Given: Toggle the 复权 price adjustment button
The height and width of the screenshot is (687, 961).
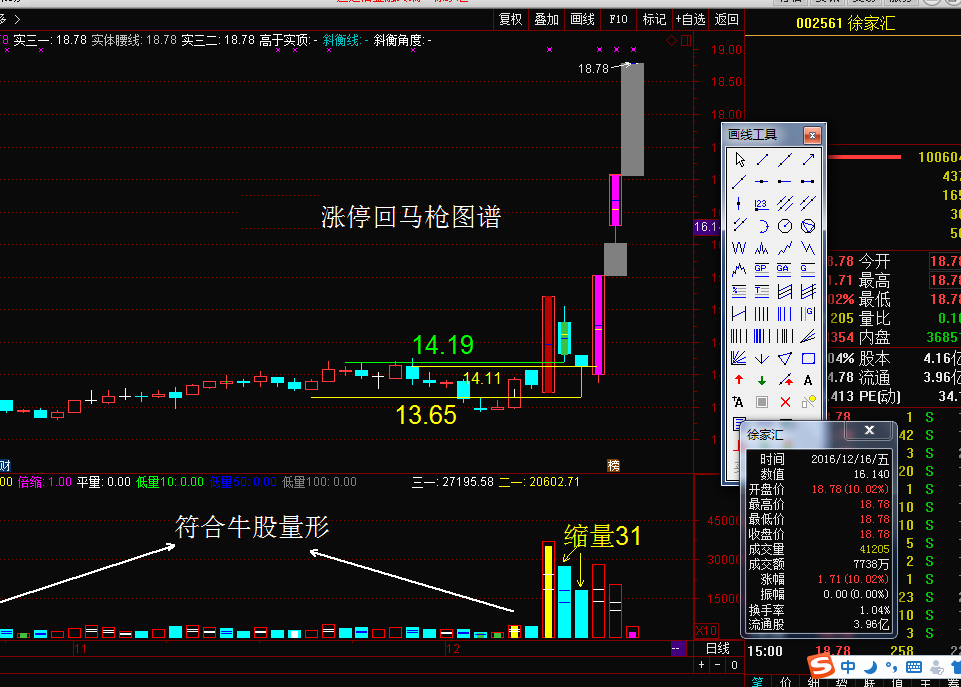Looking at the screenshot, I should coord(510,19).
